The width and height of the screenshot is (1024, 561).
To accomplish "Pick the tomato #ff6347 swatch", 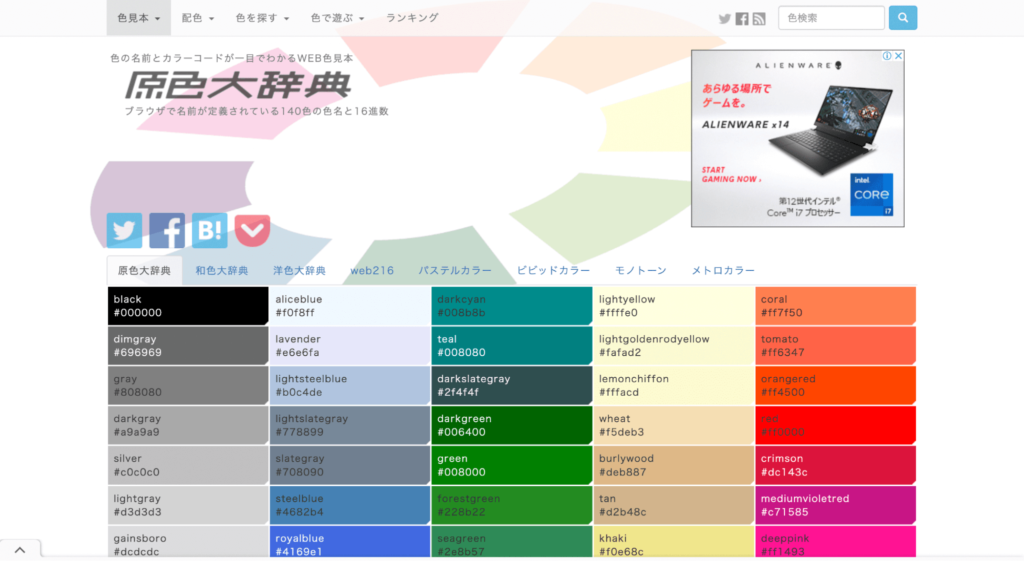I will pos(835,345).
